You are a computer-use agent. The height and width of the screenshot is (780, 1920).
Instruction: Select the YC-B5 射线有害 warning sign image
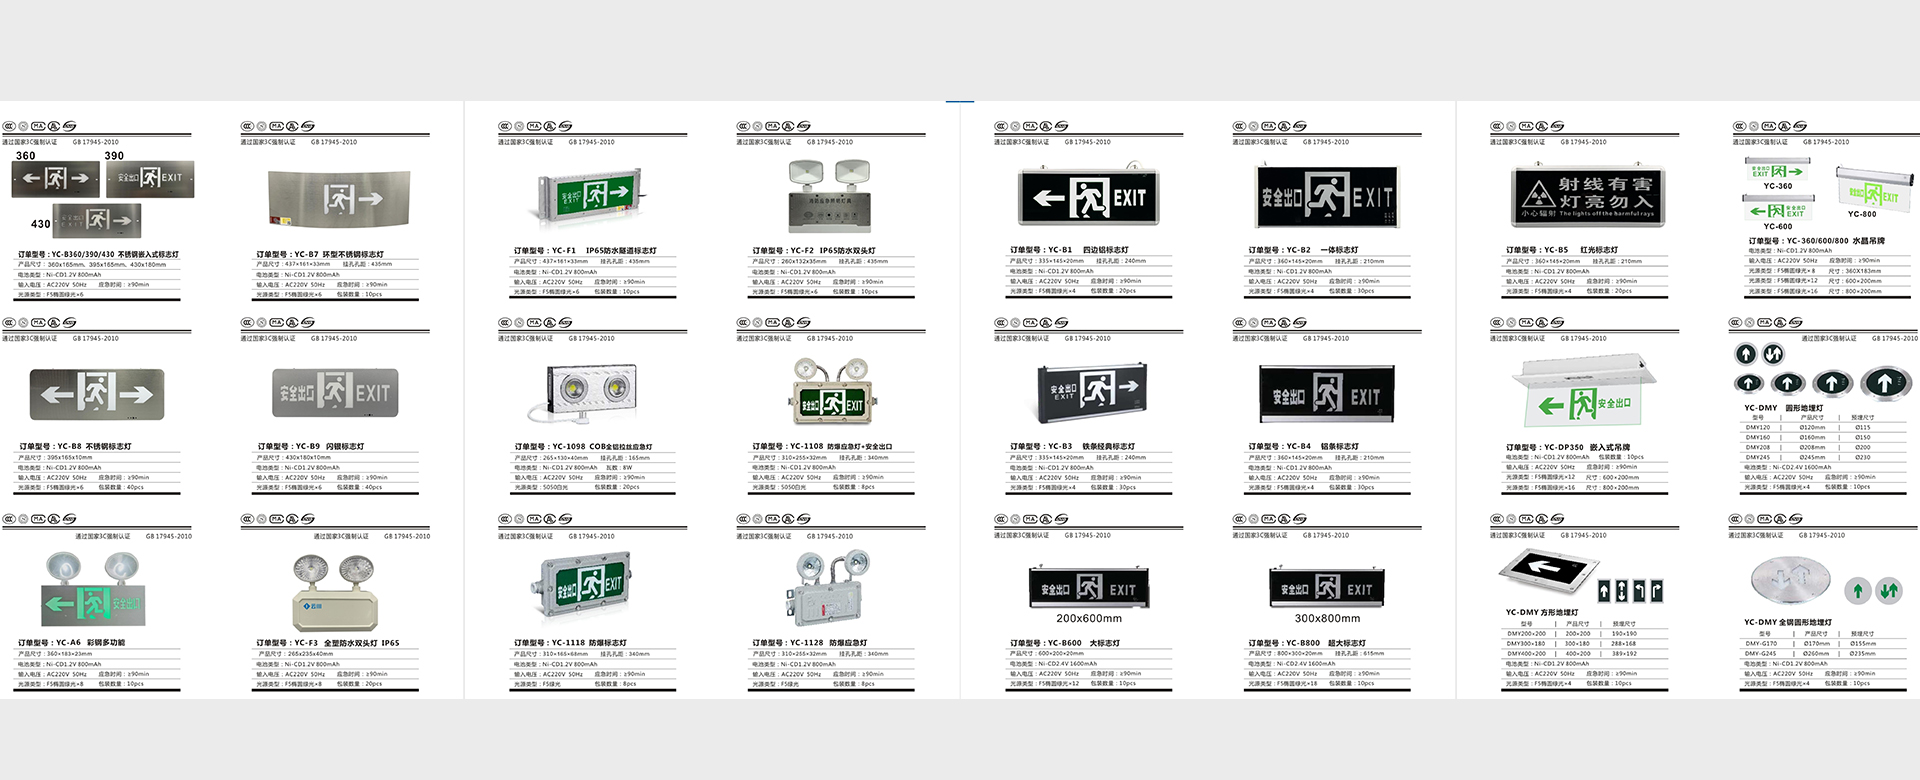pos(1588,197)
